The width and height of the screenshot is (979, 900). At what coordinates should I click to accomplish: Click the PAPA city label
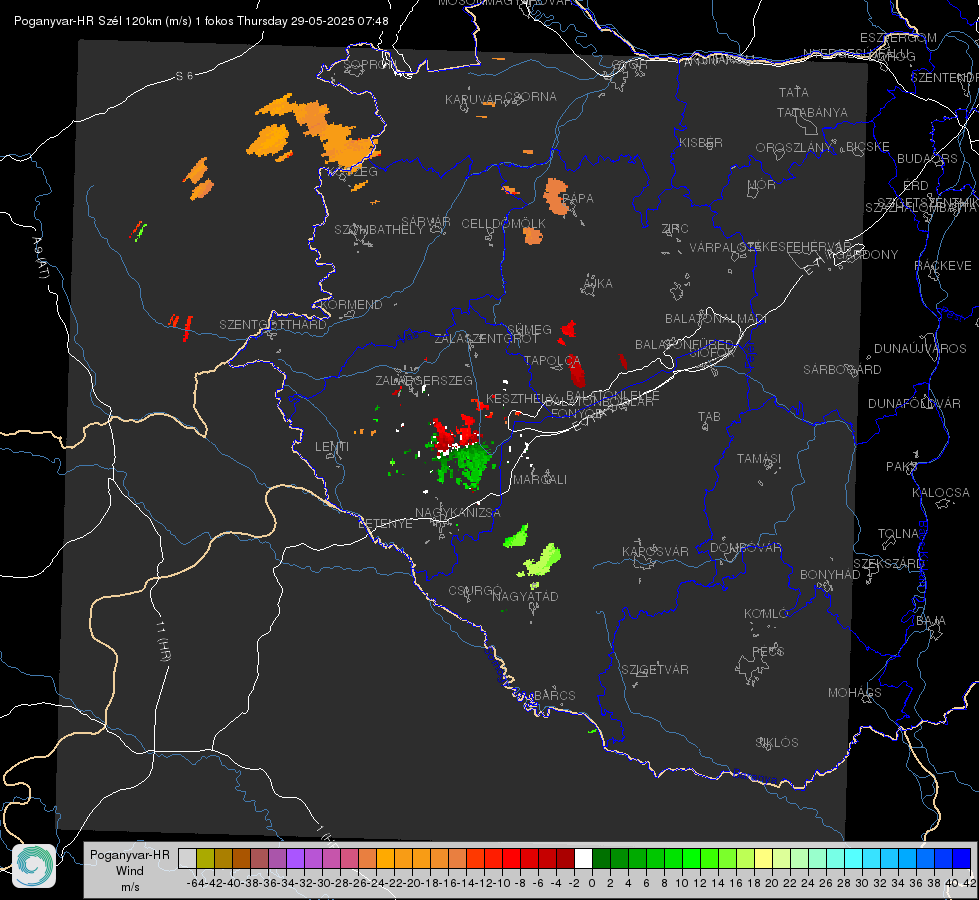click(578, 199)
